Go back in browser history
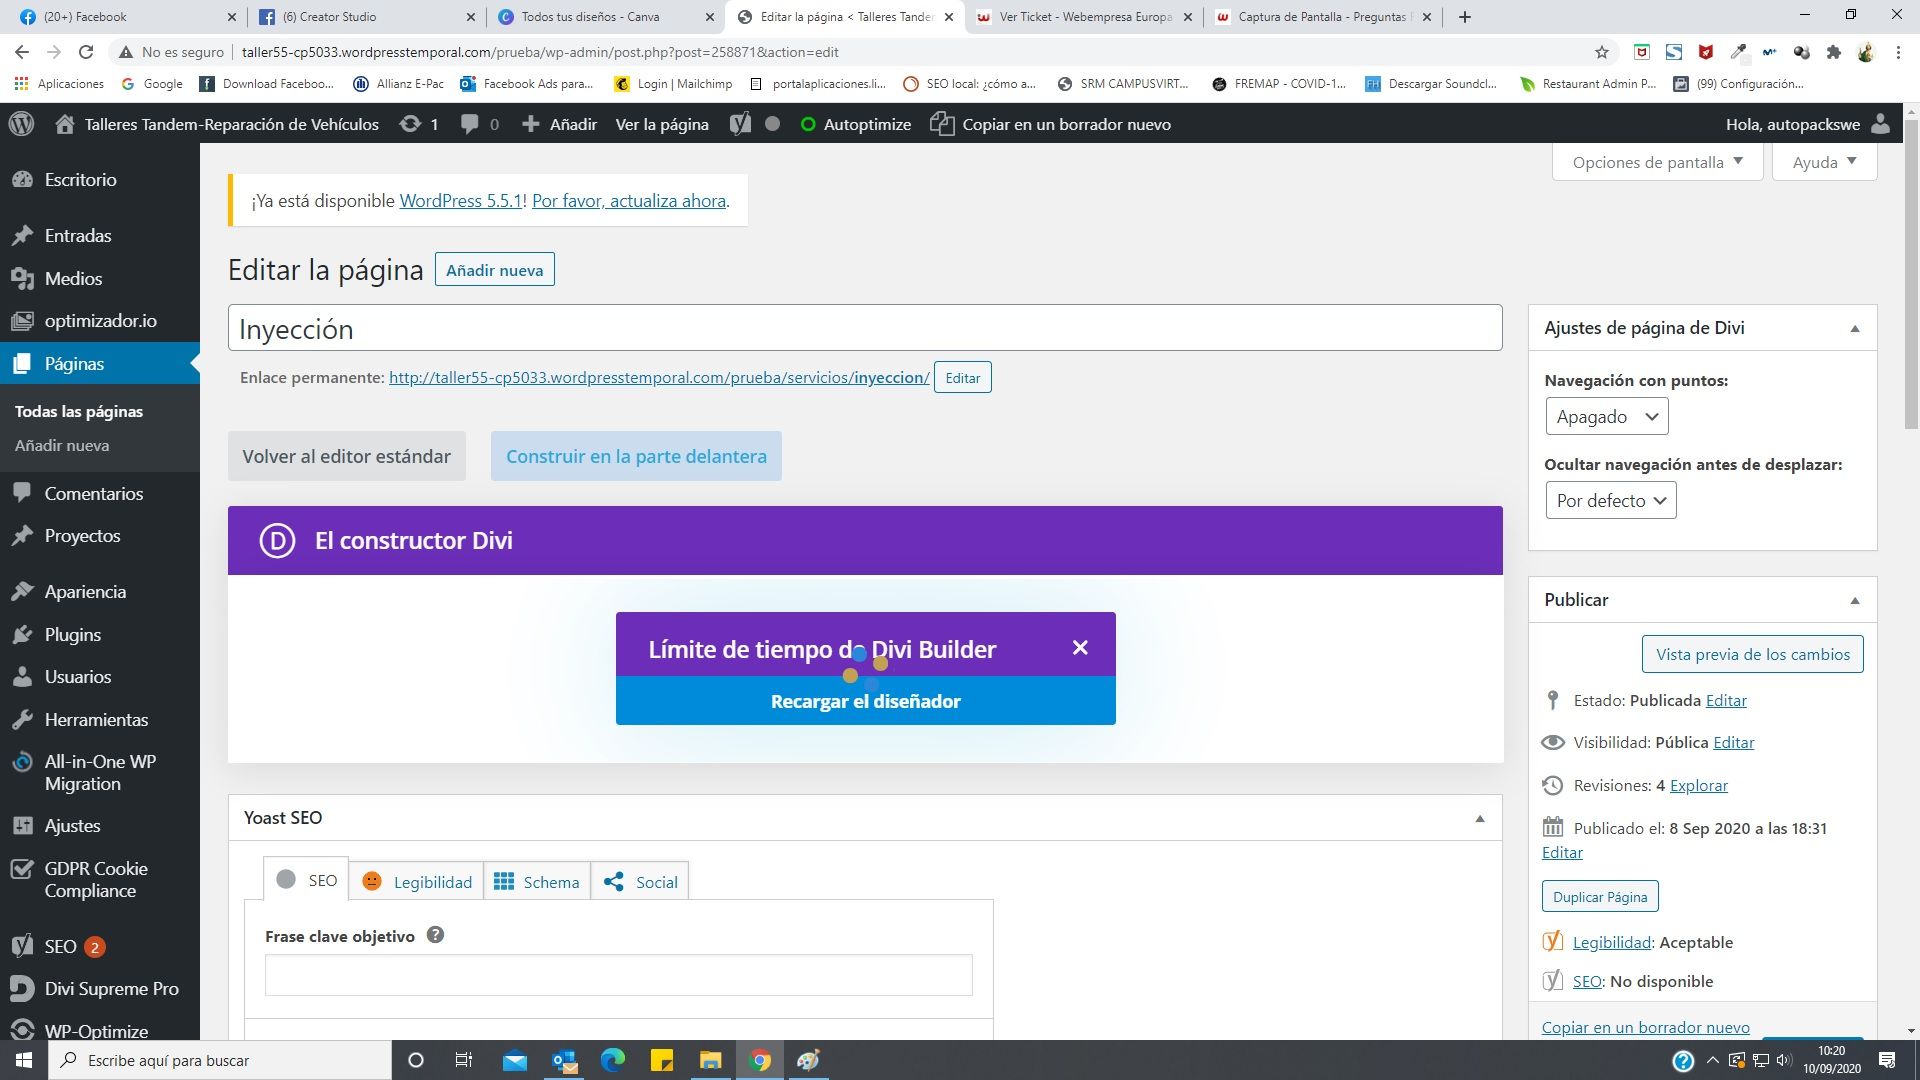 pos(22,52)
